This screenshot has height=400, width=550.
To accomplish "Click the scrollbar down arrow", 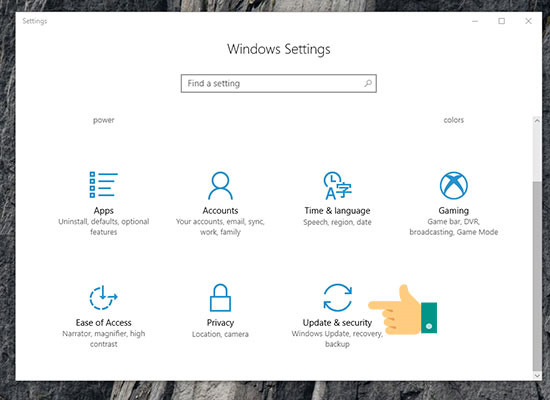I will point(537,375).
